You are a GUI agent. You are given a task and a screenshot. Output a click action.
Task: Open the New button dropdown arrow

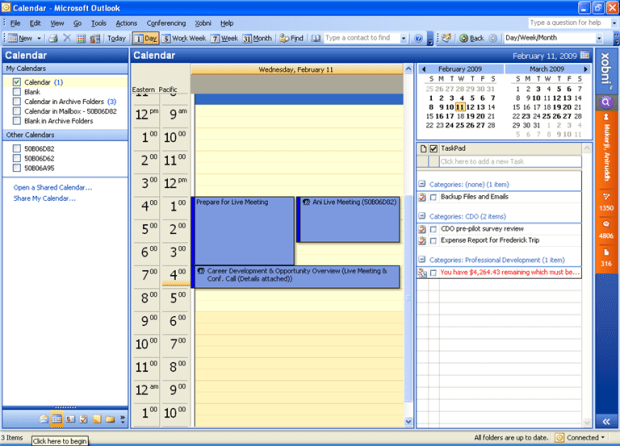click(39, 38)
